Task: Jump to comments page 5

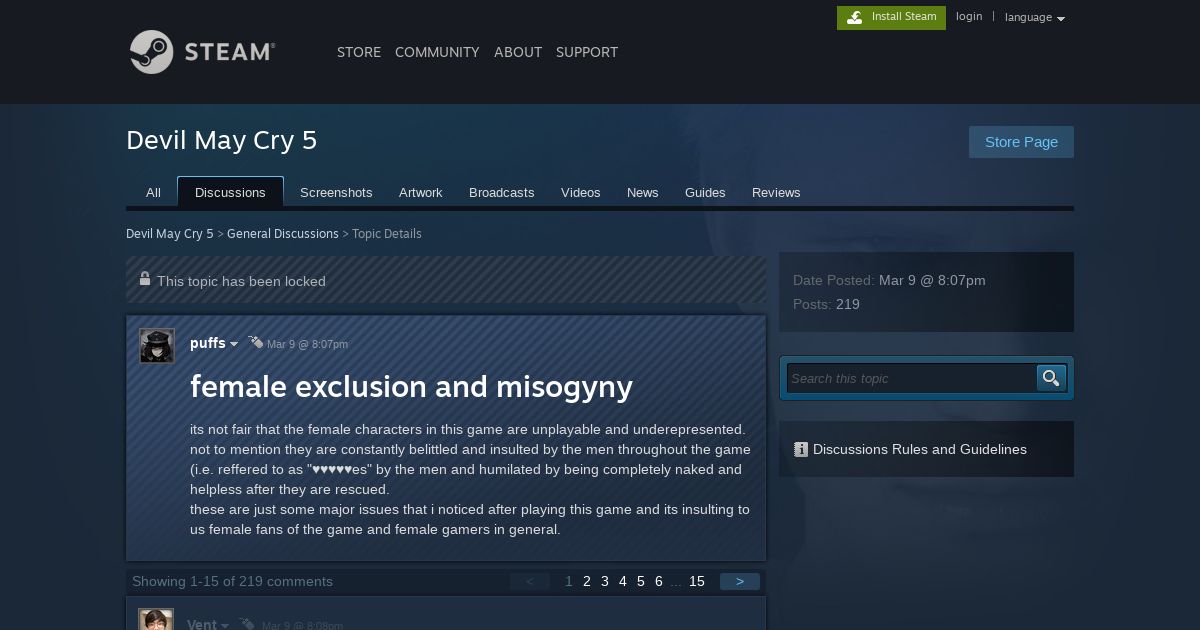Action: point(641,581)
